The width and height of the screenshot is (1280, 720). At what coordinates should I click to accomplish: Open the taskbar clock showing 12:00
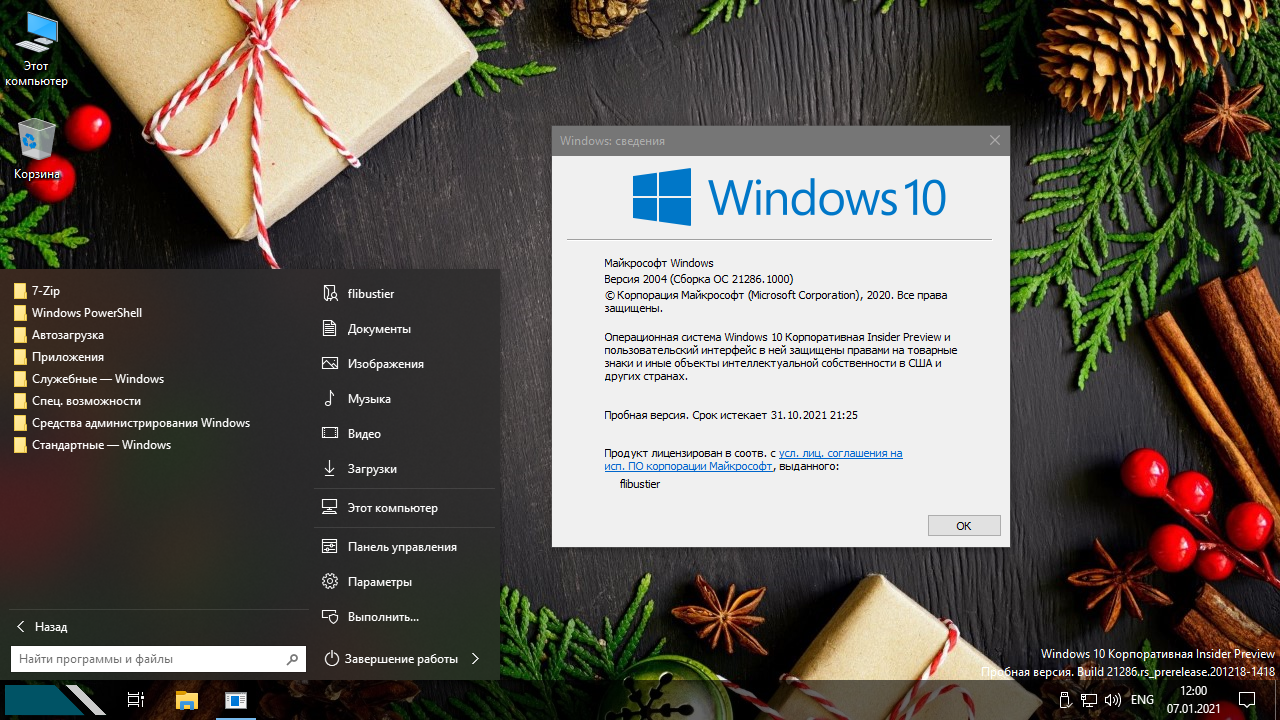click(x=1193, y=700)
